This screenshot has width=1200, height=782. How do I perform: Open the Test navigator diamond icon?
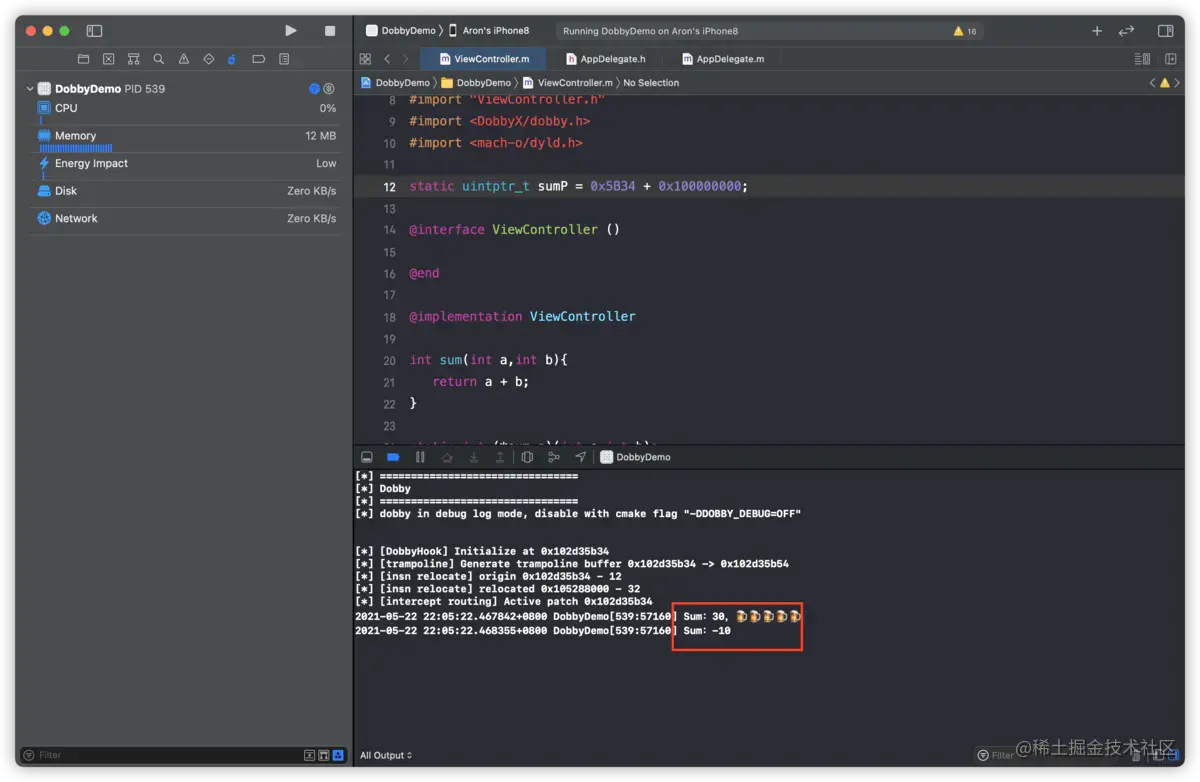[x=208, y=59]
